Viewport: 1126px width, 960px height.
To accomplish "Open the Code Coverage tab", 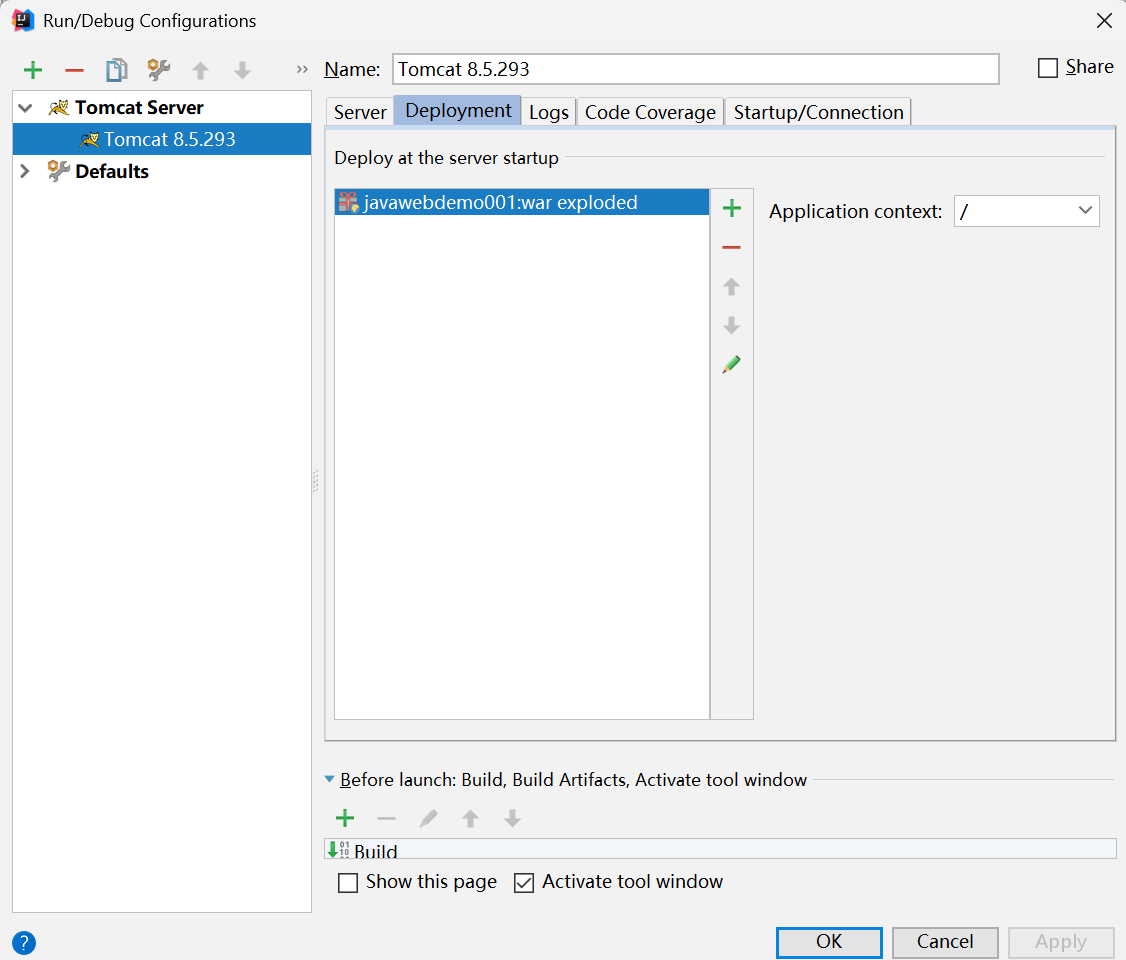I will [650, 112].
